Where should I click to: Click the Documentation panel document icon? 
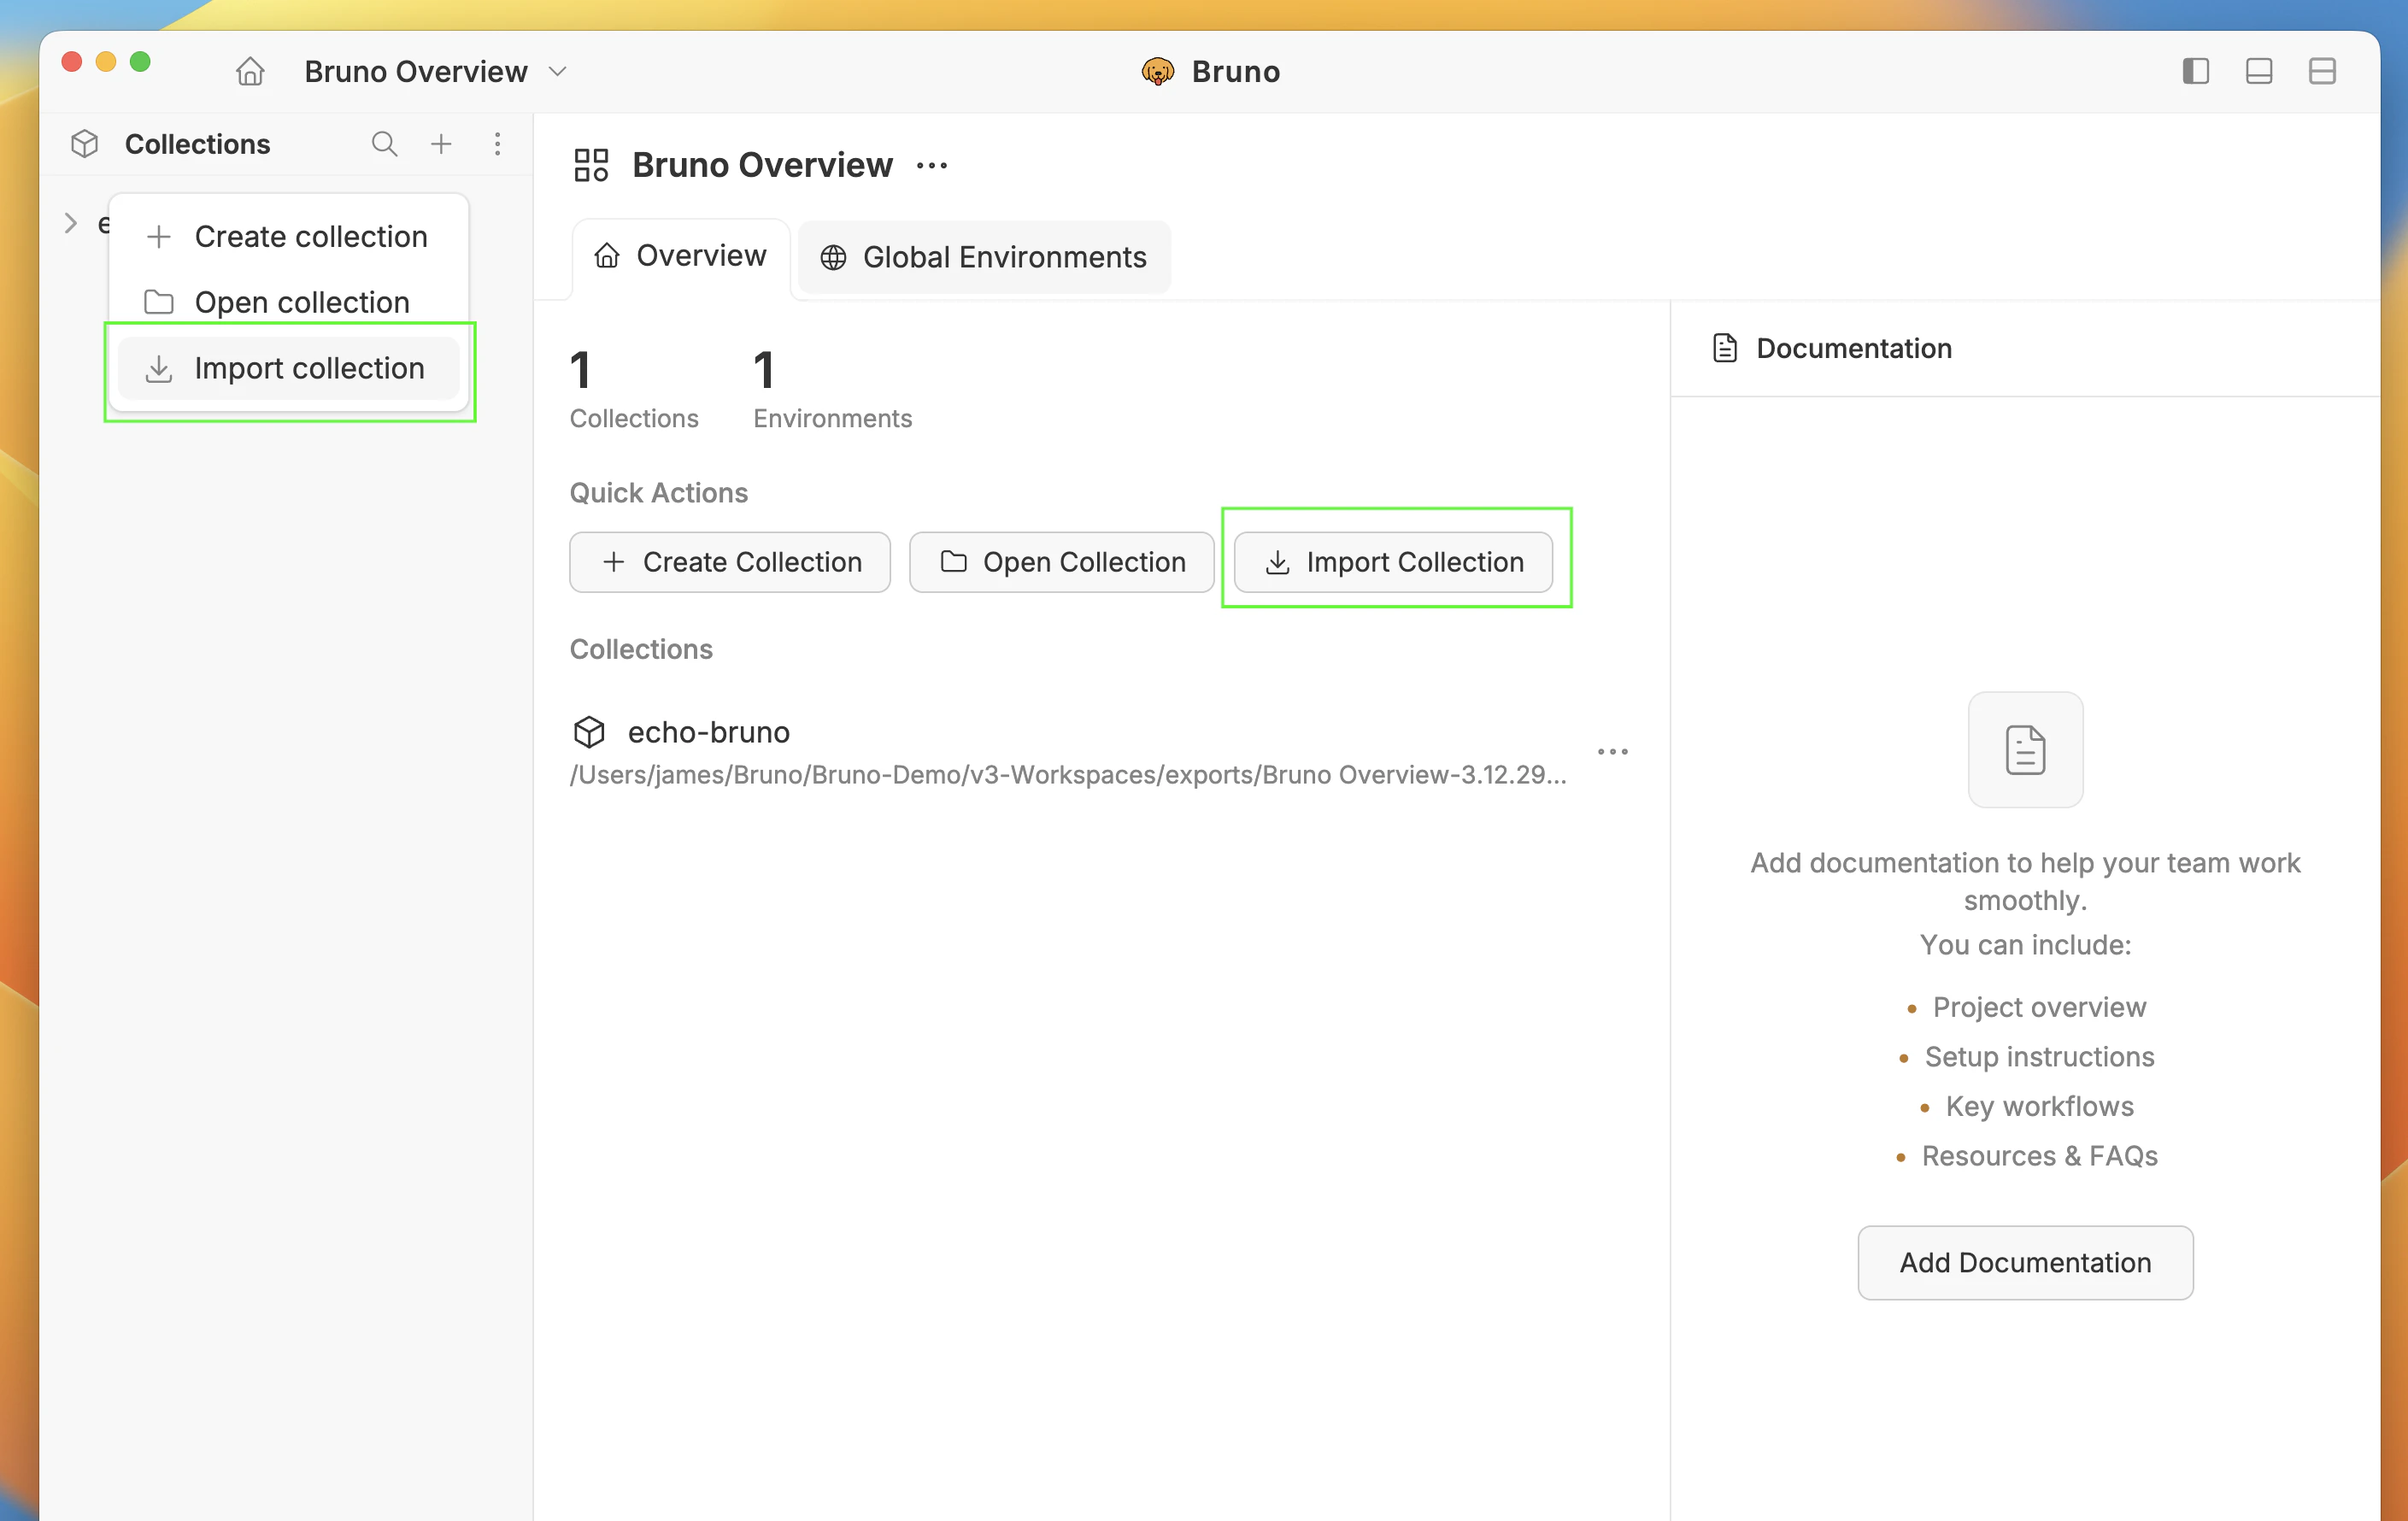coord(1724,347)
